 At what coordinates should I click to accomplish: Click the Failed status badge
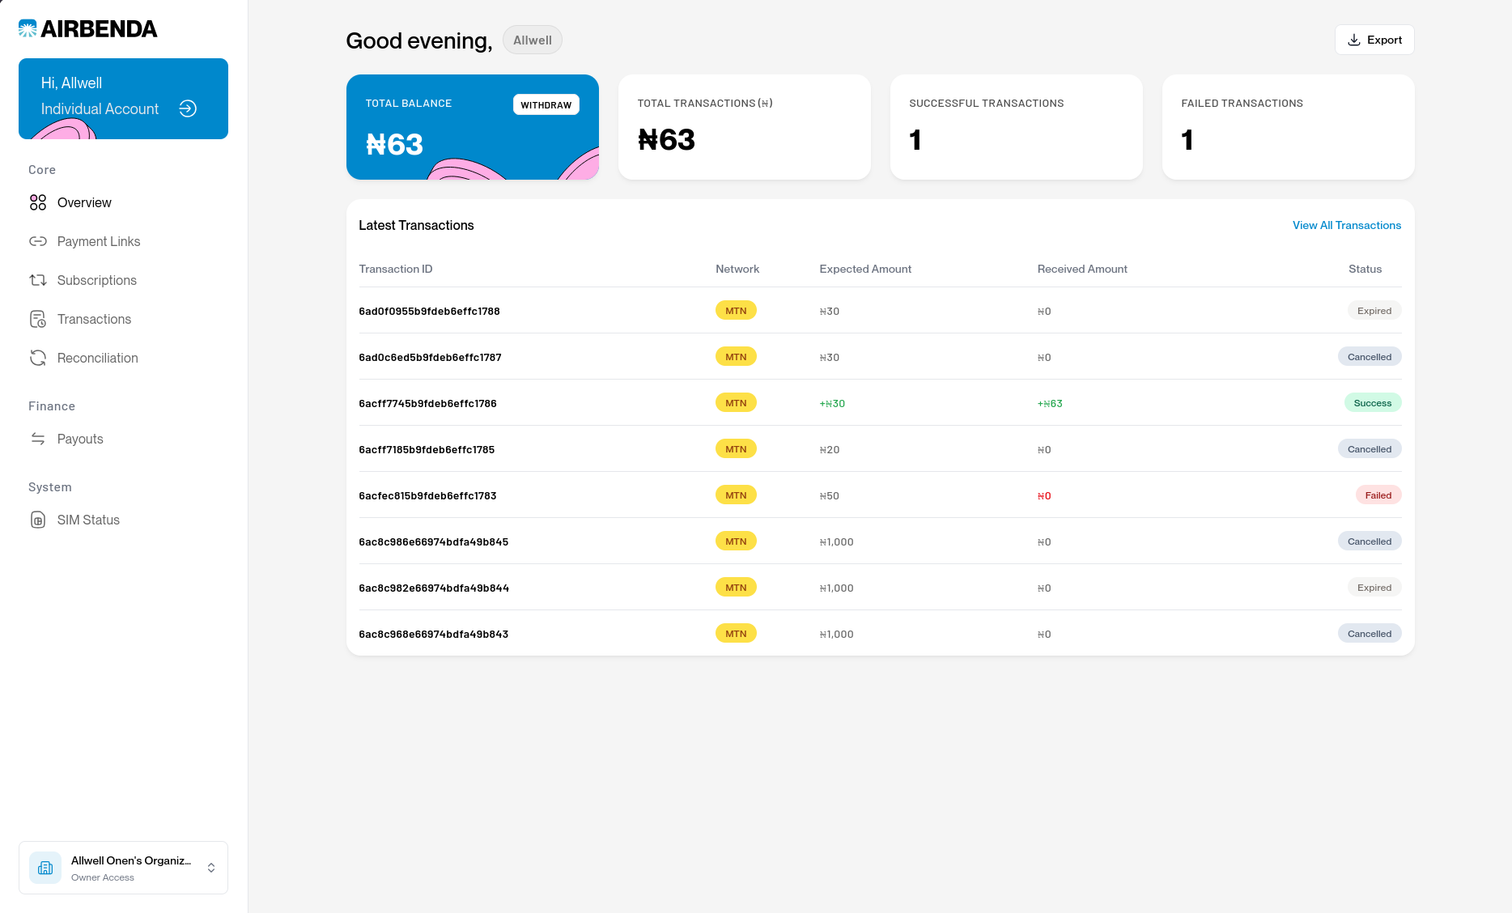(1378, 495)
